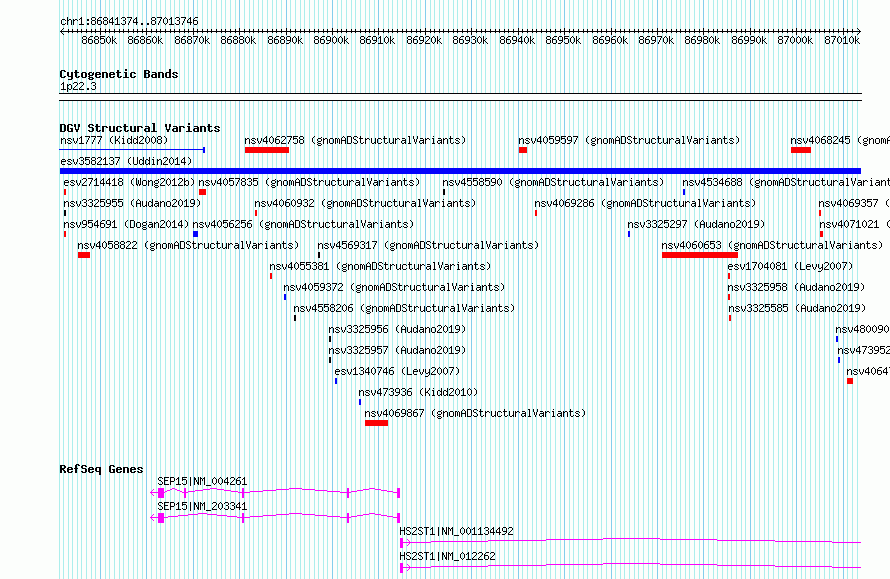The image size is (890, 579).
Task: Click the Cytogenetic Bands track title
Action: [119, 74]
